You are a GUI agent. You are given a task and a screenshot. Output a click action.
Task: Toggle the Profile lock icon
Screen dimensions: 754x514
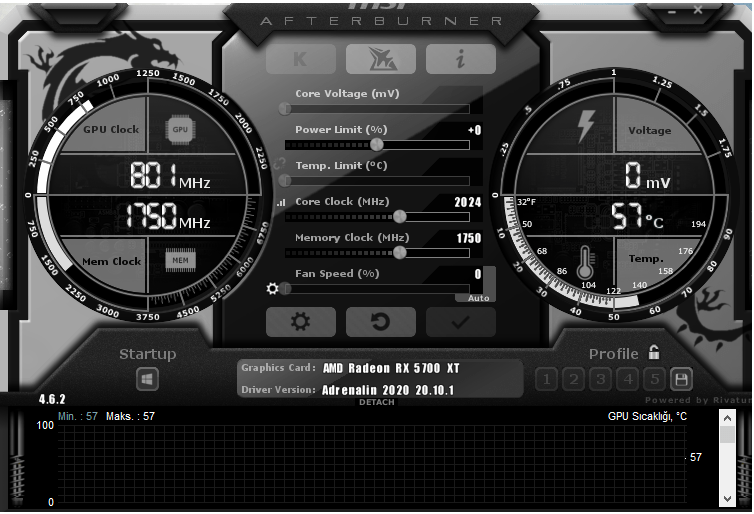[653, 352]
